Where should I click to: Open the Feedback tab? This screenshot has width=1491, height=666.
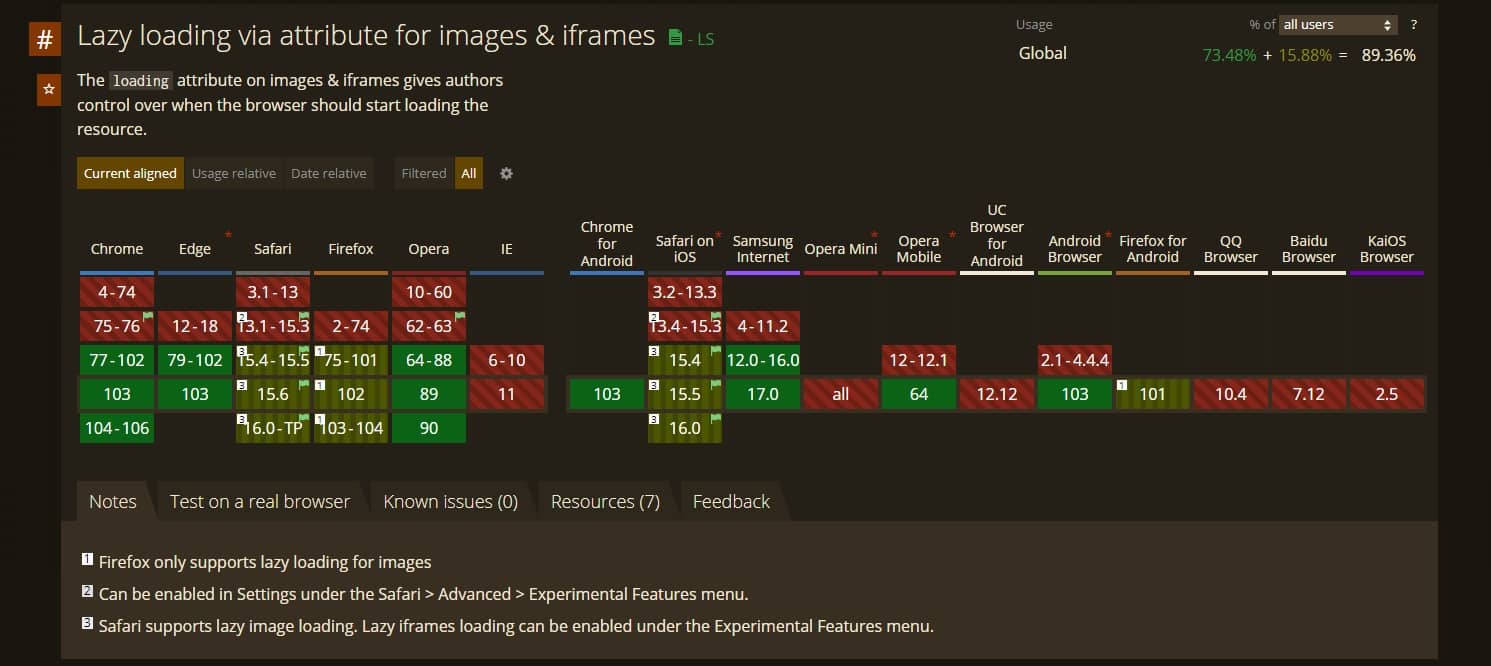[x=731, y=502]
